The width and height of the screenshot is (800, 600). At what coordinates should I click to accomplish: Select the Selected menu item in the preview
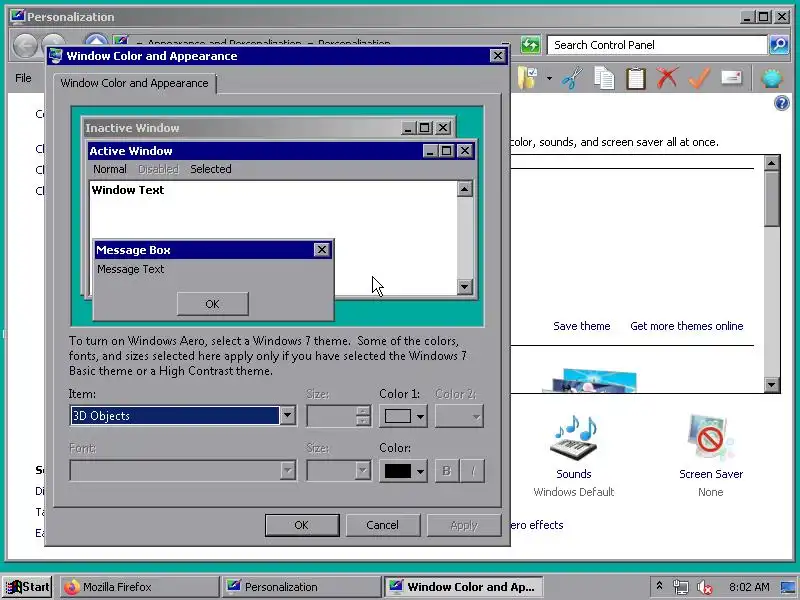click(211, 169)
